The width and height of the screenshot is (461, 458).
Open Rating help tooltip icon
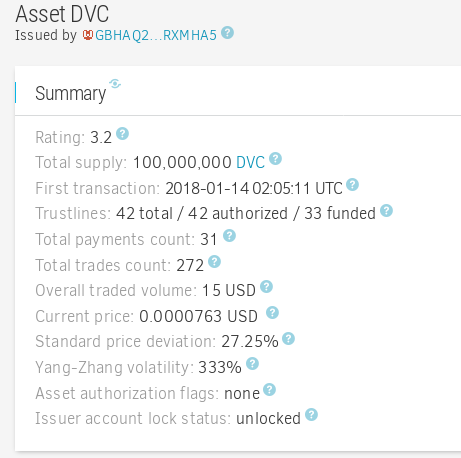tap(122, 134)
